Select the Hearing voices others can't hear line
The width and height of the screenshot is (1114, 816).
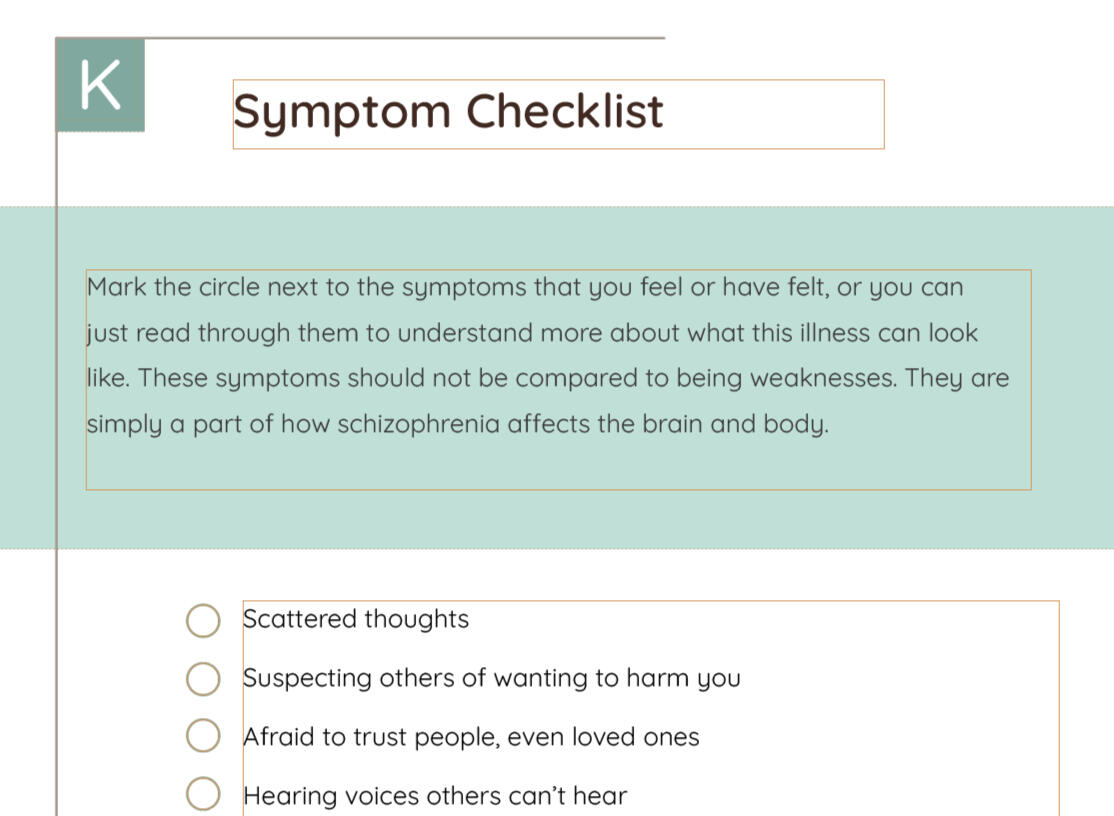[435, 796]
